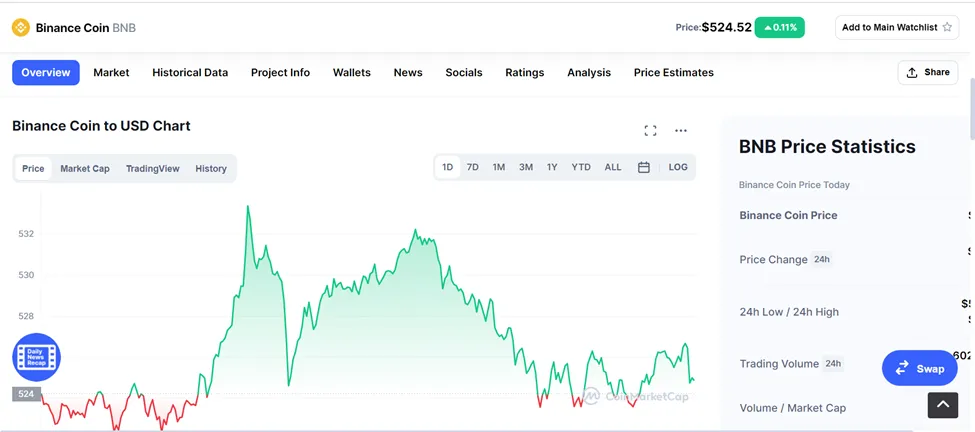The width and height of the screenshot is (975, 432).
Task: Click the scroll-to-top arrow button
Action: coord(943,405)
